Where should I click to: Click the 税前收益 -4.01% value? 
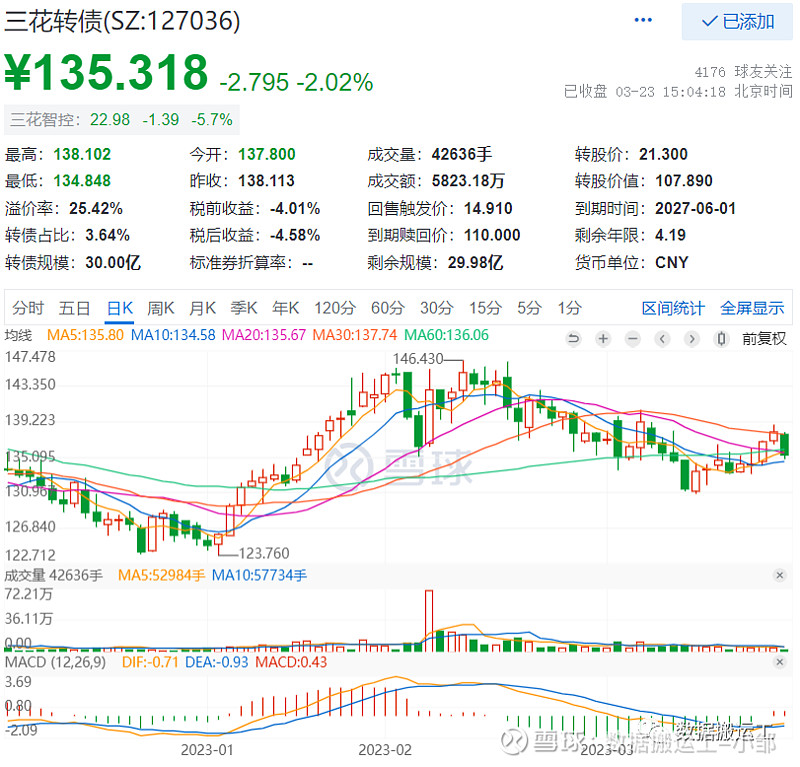pyautogui.click(x=295, y=208)
